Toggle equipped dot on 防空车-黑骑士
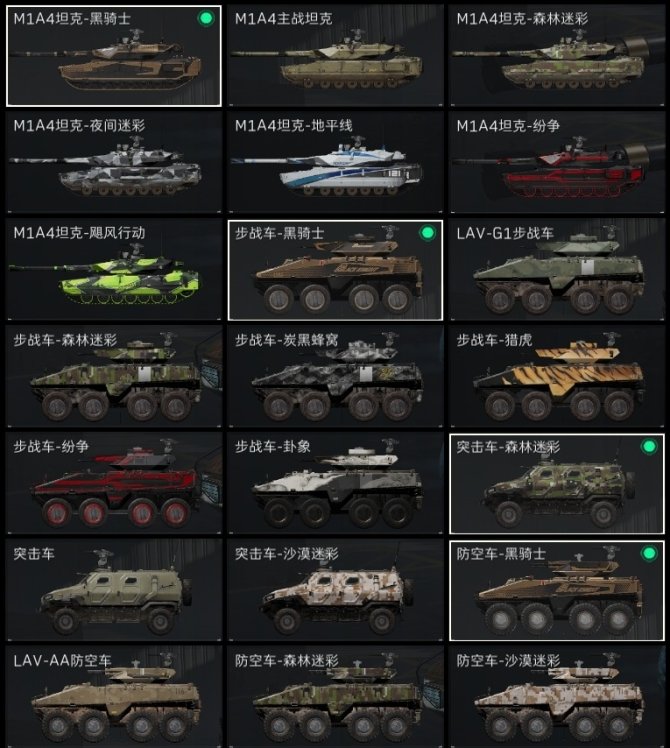This screenshot has width=670, height=748. [649, 553]
